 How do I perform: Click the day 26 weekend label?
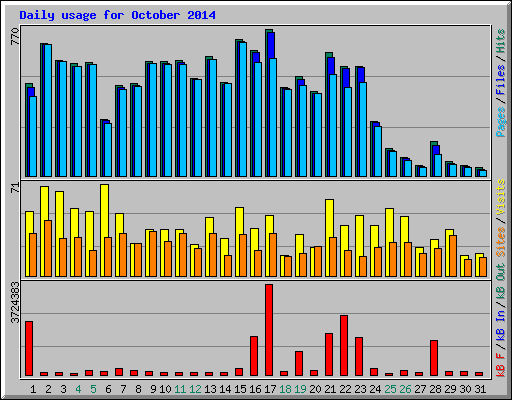click(x=405, y=389)
